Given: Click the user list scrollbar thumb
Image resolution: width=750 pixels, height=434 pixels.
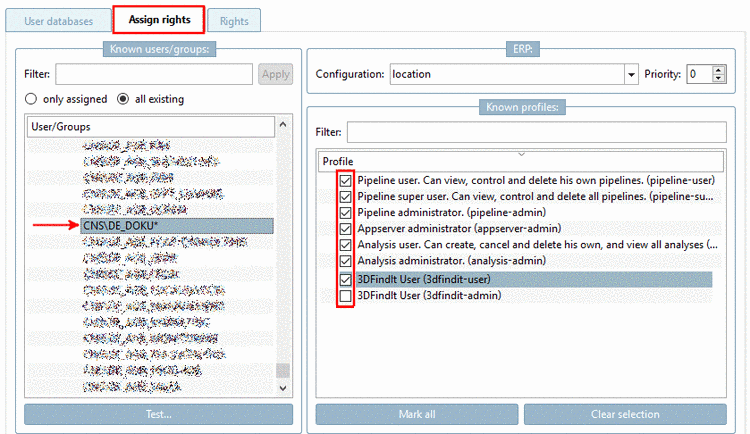Looking at the screenshot, I should point(283,370).
